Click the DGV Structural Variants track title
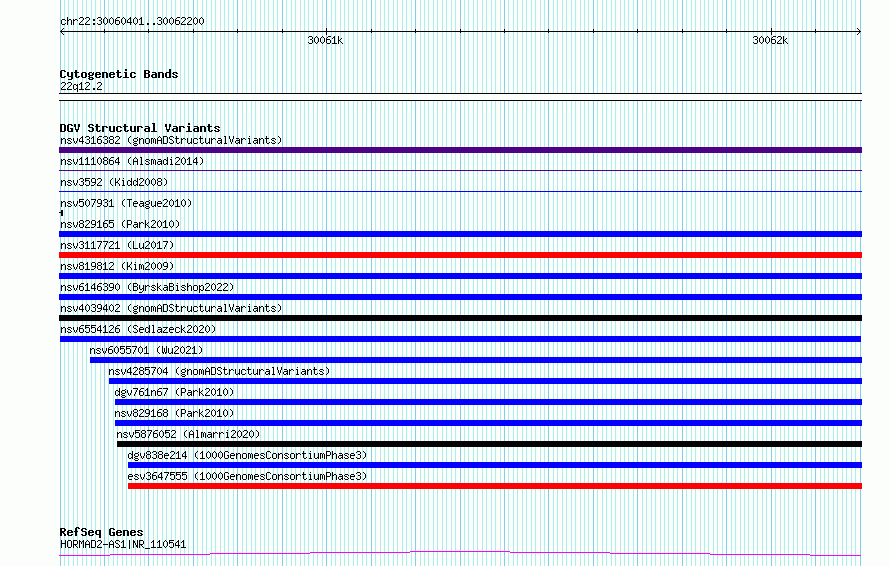The width and height of the screenshot is (890, 566). 140,128
